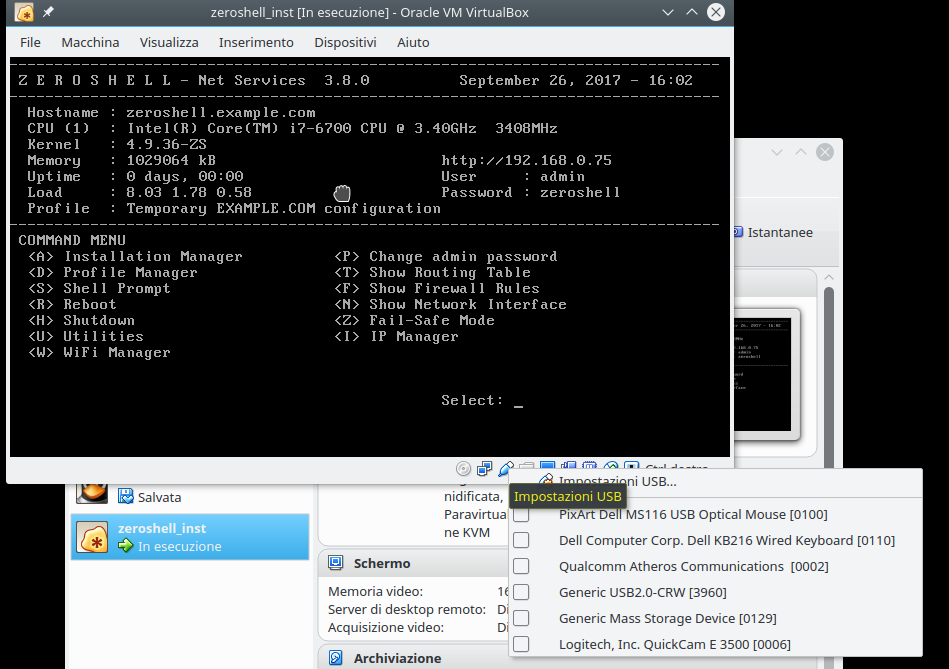The height and width of the screenshot is (669, 949).
Task: Open the Aiuto menu
Action: coord(413,42)
